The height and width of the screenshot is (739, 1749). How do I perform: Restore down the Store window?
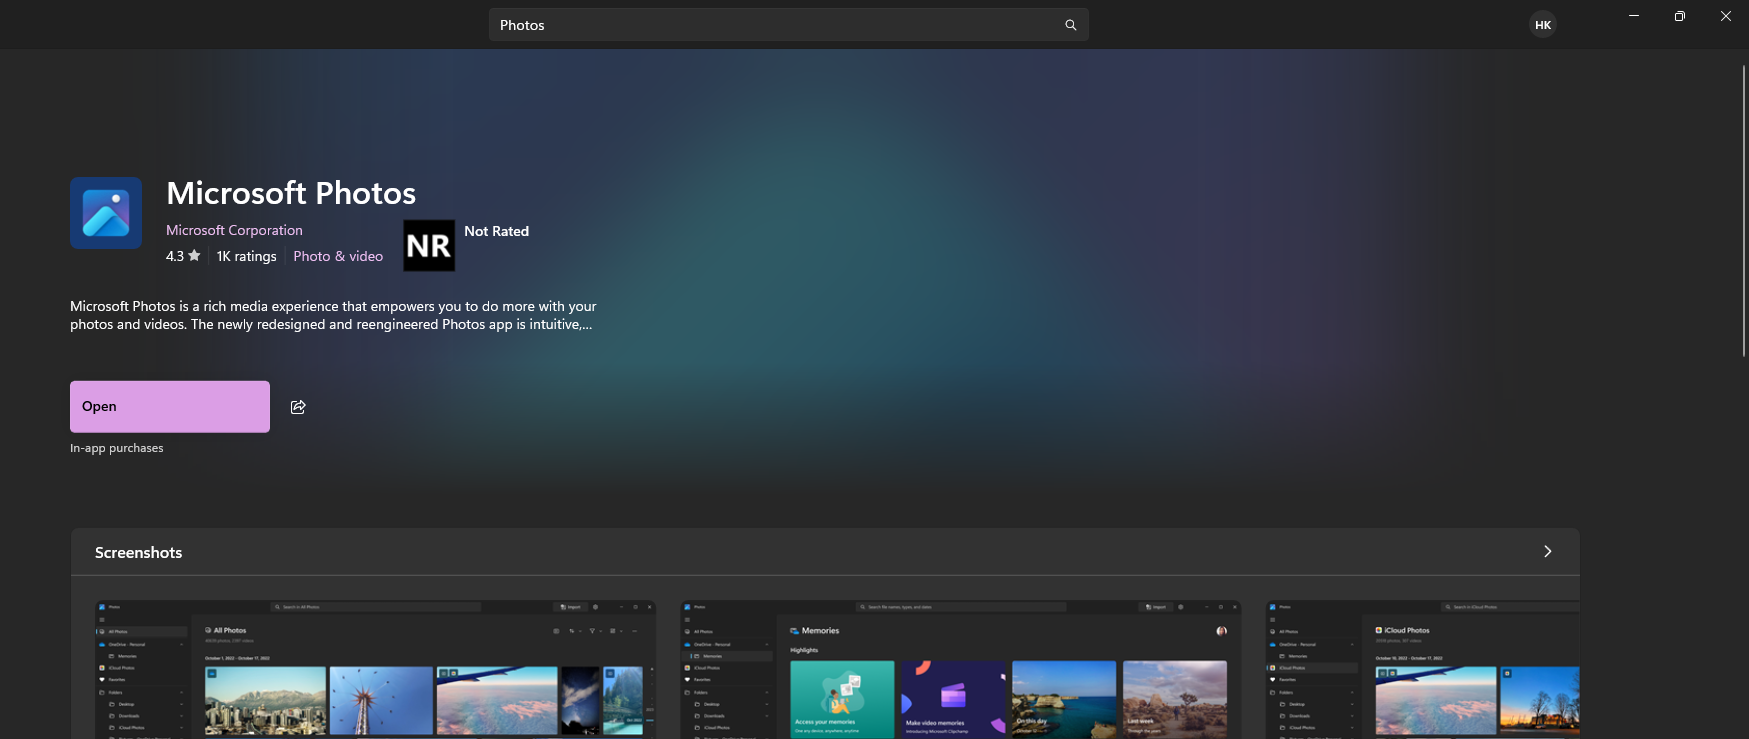tap(1680, 16)
